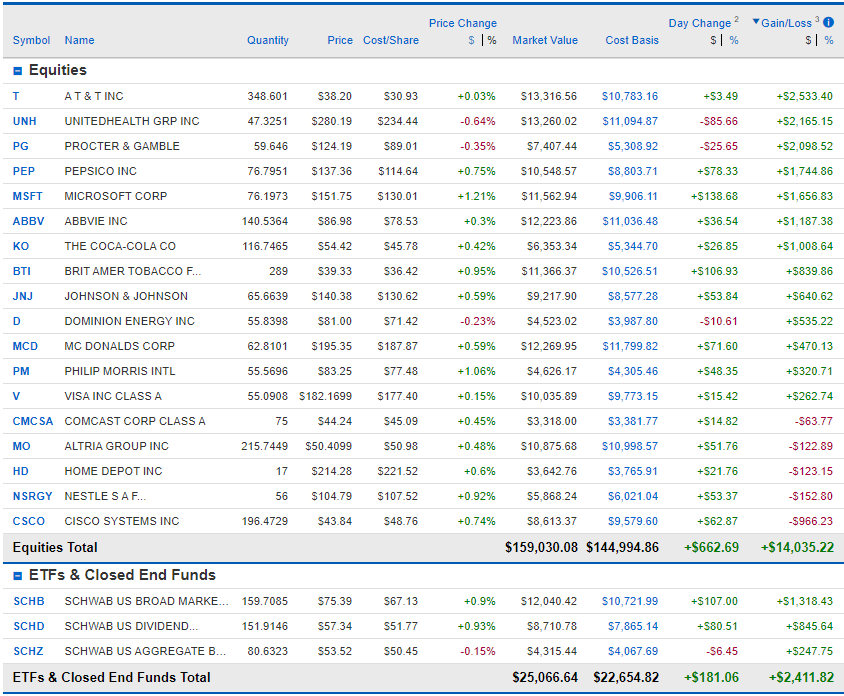Open AT&T cost basis $10,783.16

[x=630, y=96]
